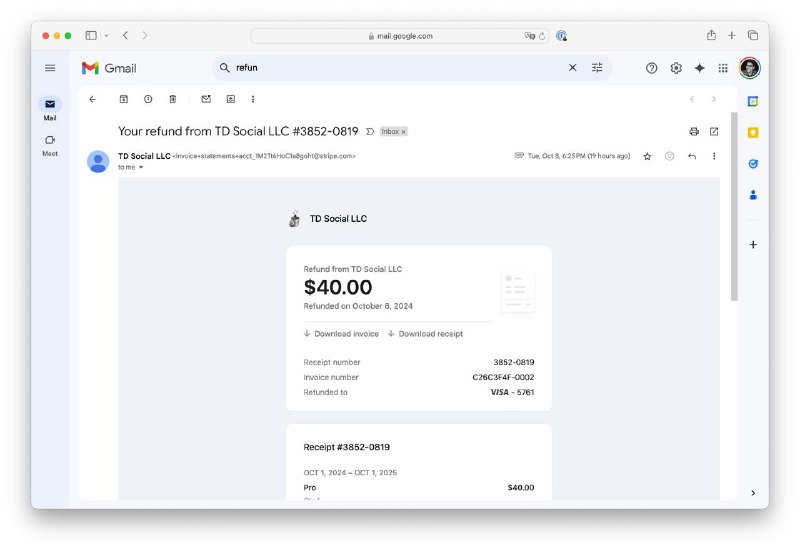The image size is (800, 550).
Task: Go to the newer email arrow
Action: click(692, 99)
